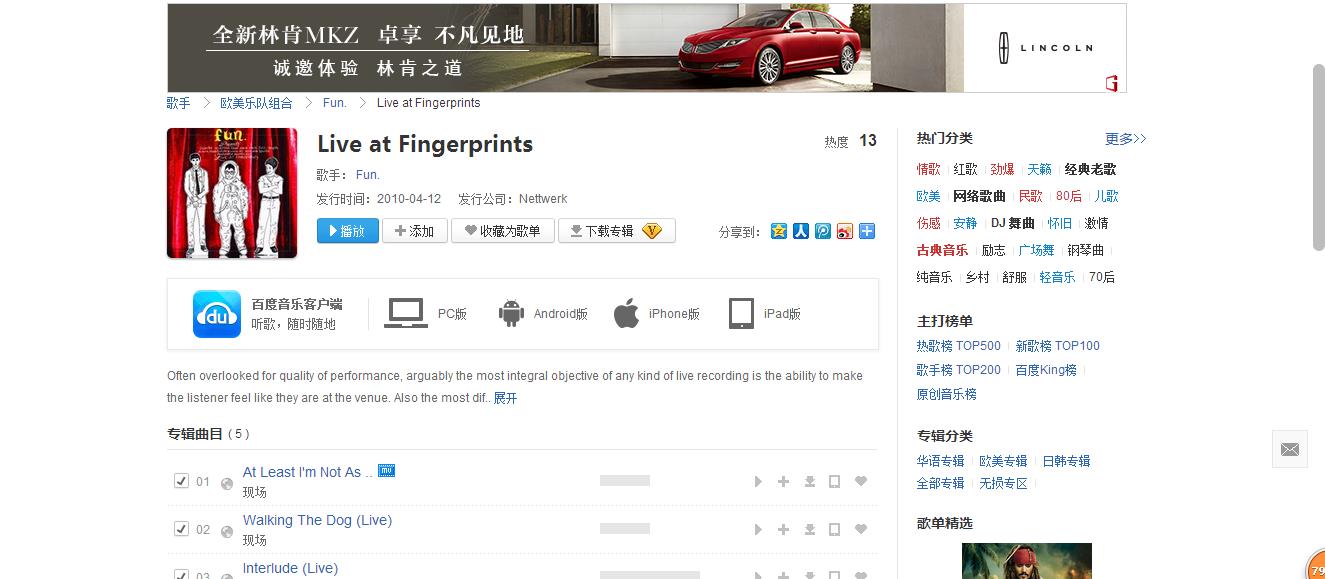Go to 歌手 breadcrumb
This screenshot has width=1325, height=579.
178,103
